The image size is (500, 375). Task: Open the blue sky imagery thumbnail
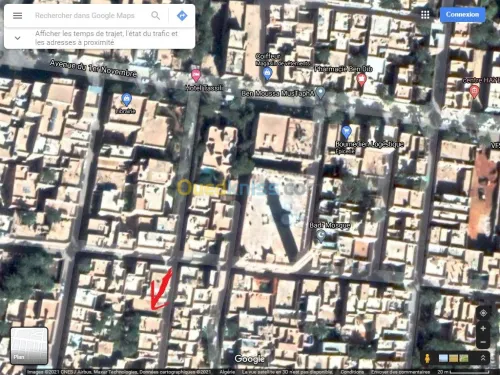point(443,358)
